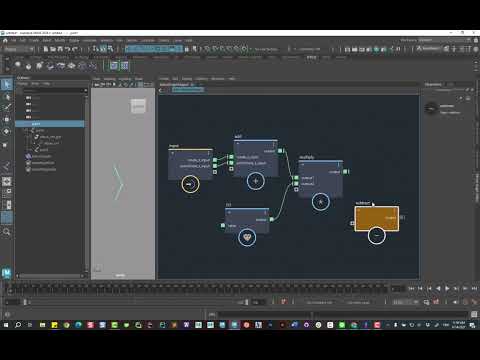Click the green output port of add node
Viewport: 480px width, 360px height.
point(280,151)
